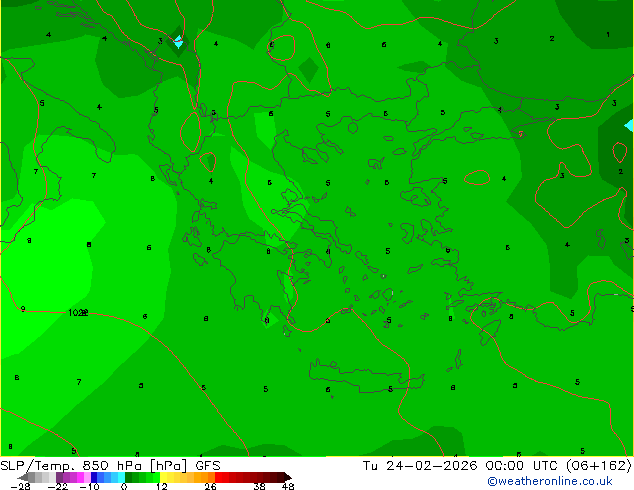Click the 12 legend scale label
The image size is (634, 490).
(162, 486)
